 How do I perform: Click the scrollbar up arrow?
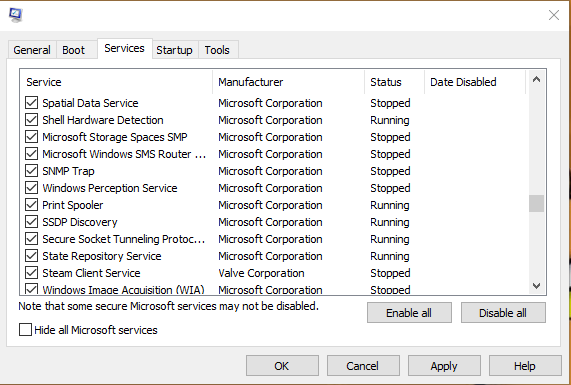tap(536, 80)
